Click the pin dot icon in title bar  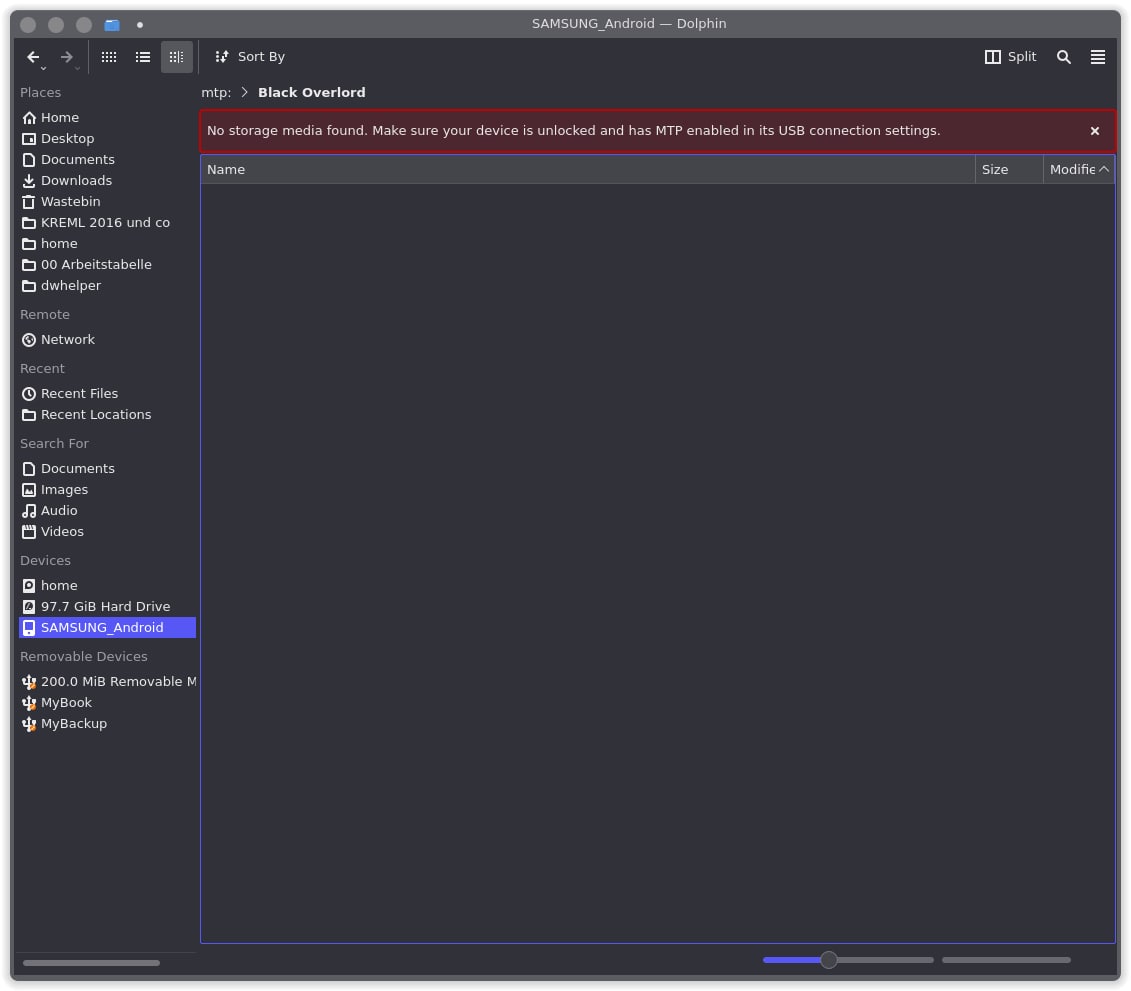click(140, 25)
